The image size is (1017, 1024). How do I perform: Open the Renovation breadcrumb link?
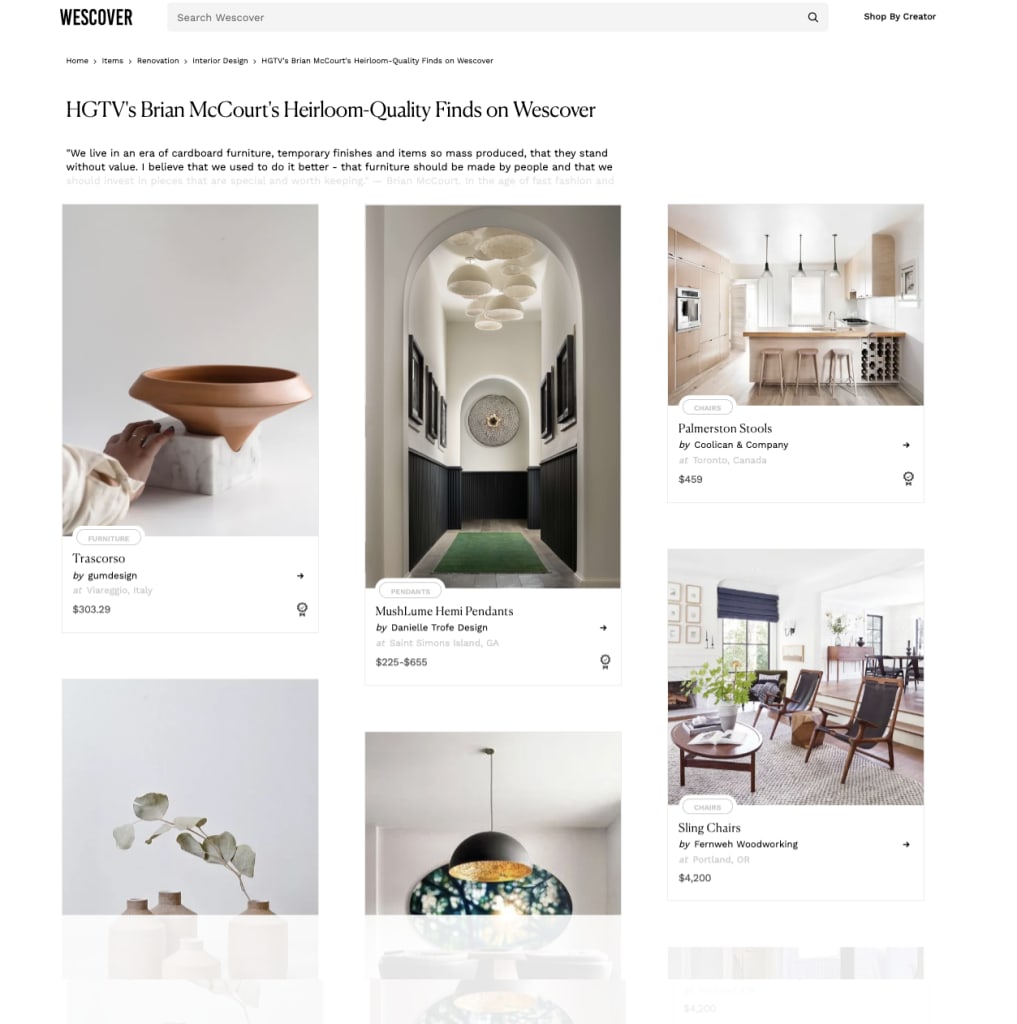click(158, 61)
